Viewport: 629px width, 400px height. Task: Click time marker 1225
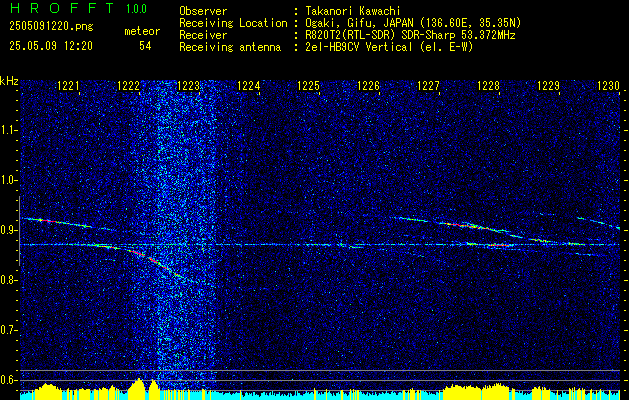click(308, 85)
